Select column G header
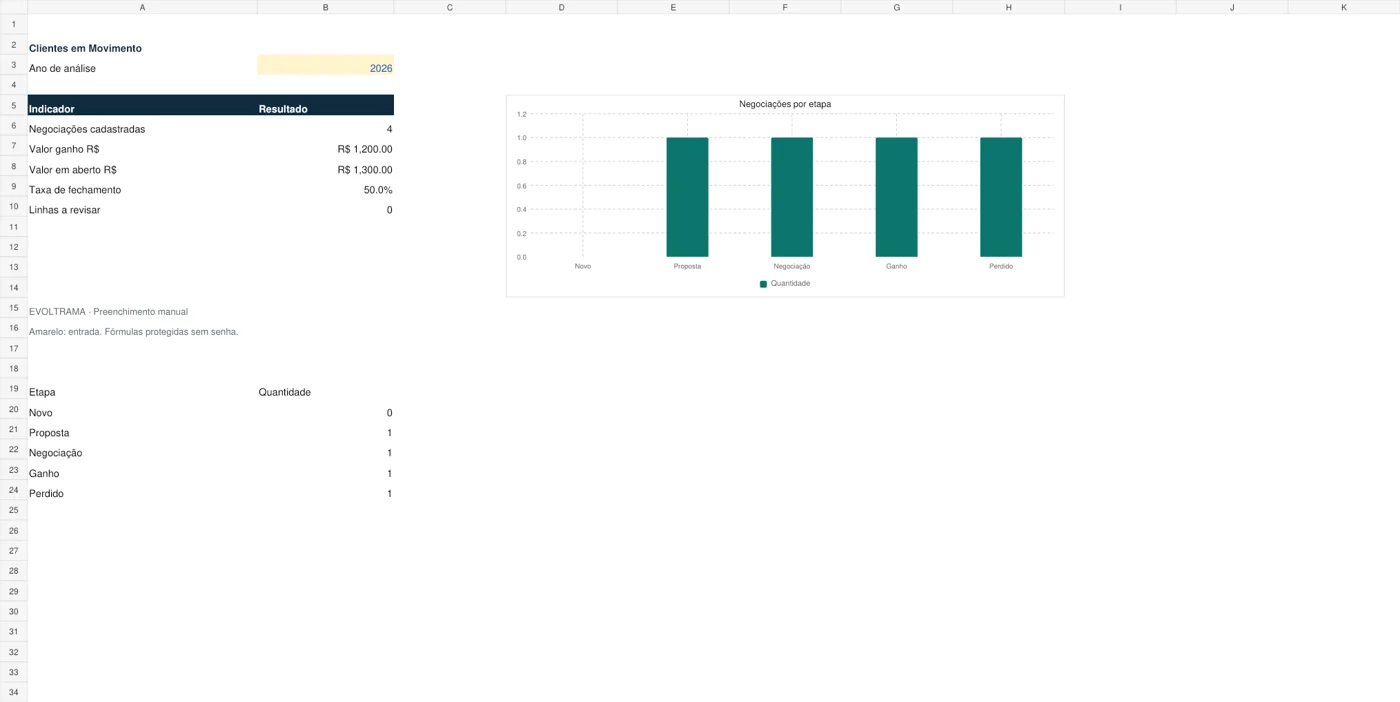 [x=897, y=7]
